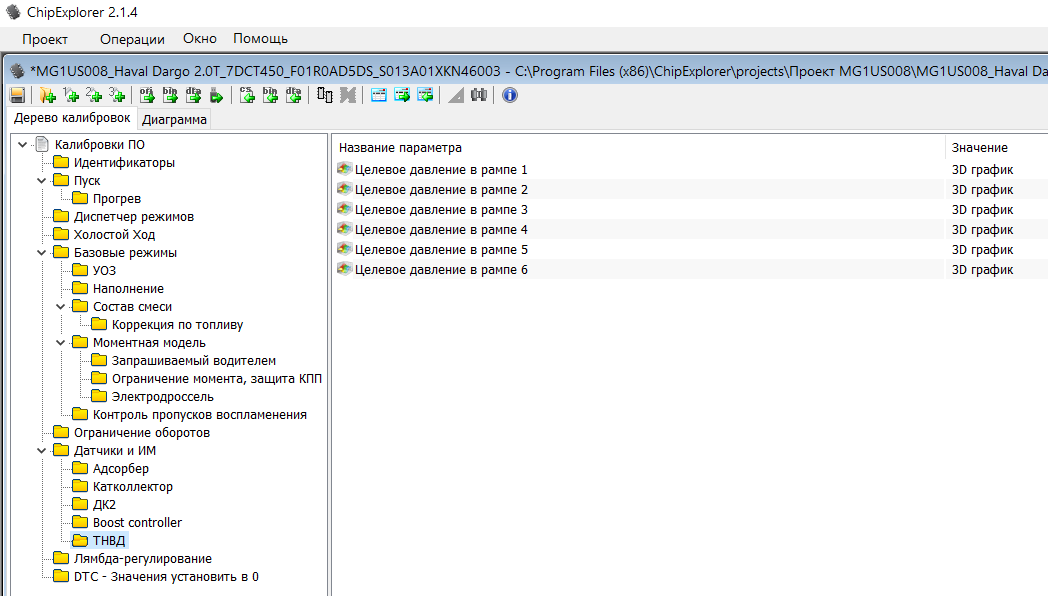The image size is (1048, 596).
Task: Click the Значение column header
Action: pos(979,147)
